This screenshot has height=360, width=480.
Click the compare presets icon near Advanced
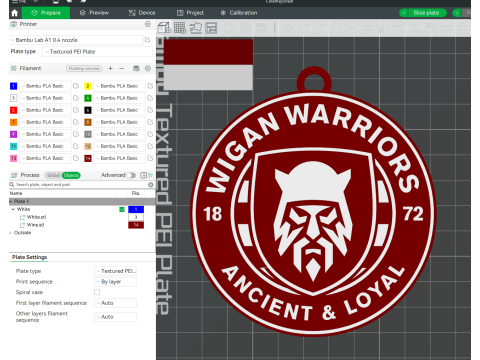(151, 175)
